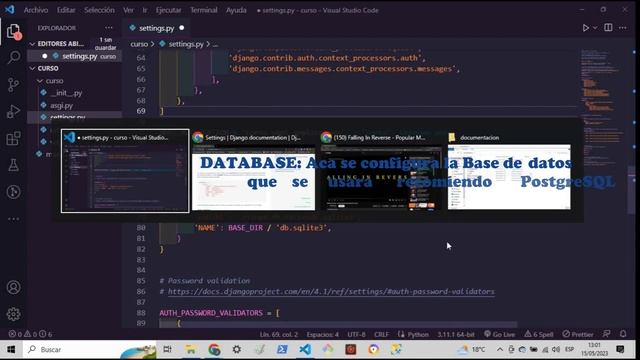640x360 pixels.
Task: Open Source Control view in activity bar
Action: point(13,84)
